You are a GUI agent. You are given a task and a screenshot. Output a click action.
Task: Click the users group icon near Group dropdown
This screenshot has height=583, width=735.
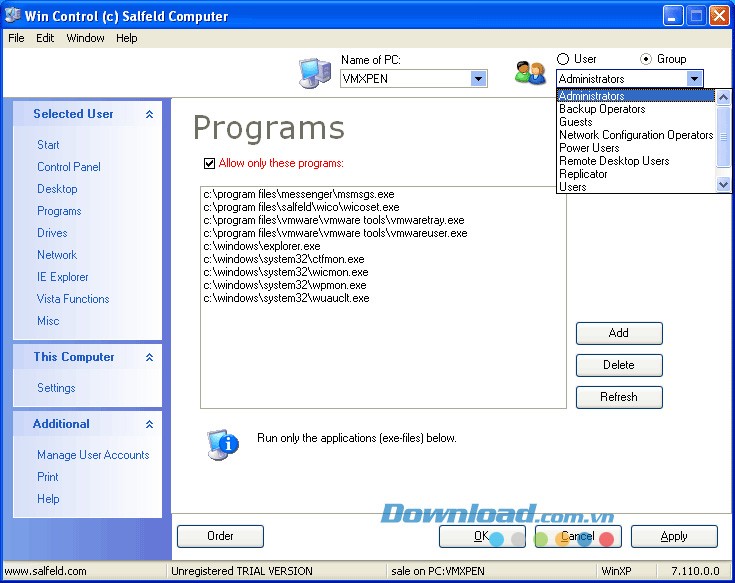pyautogui.click(x=529, y=72)
